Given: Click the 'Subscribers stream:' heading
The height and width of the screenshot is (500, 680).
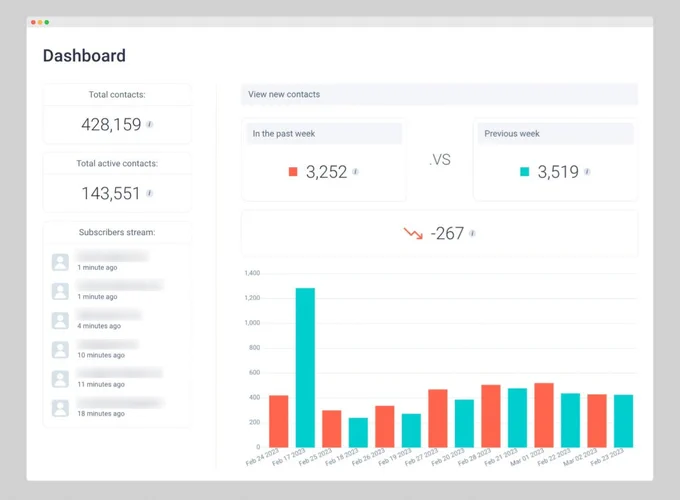Looking at the screenshot, I should (x=117, y=232).
